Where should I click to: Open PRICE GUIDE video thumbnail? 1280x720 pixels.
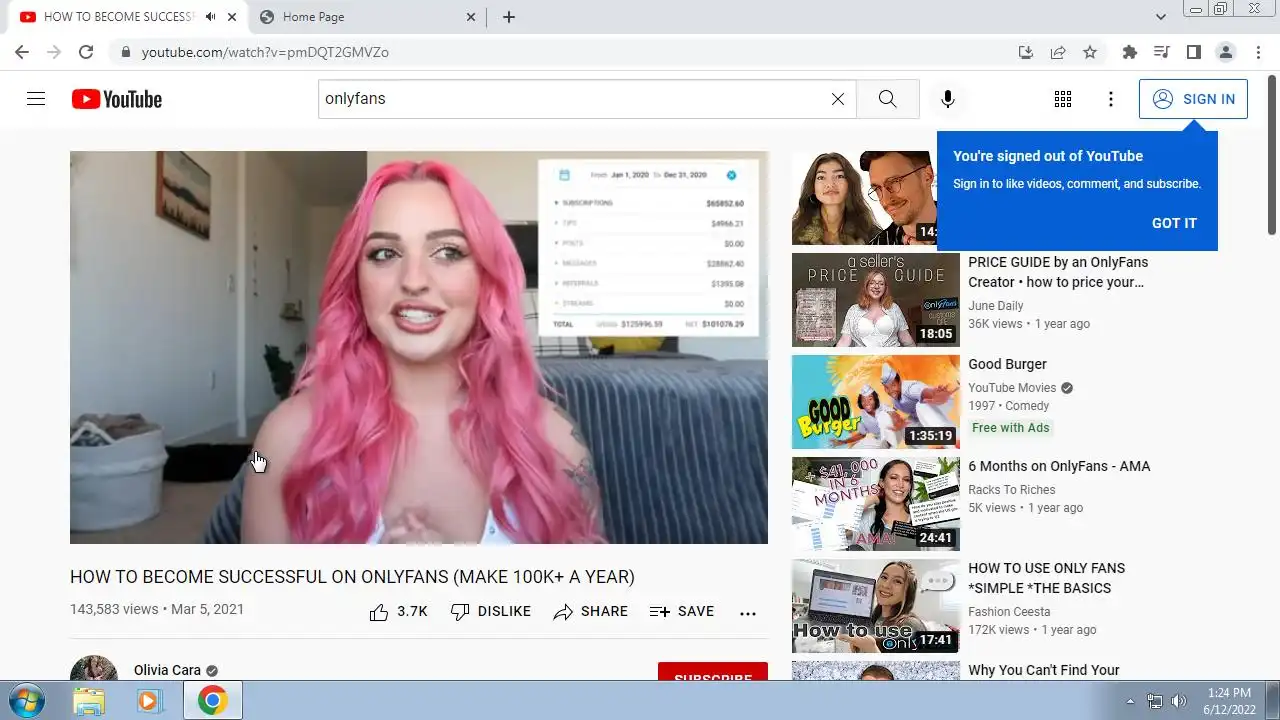coord(876,300)
